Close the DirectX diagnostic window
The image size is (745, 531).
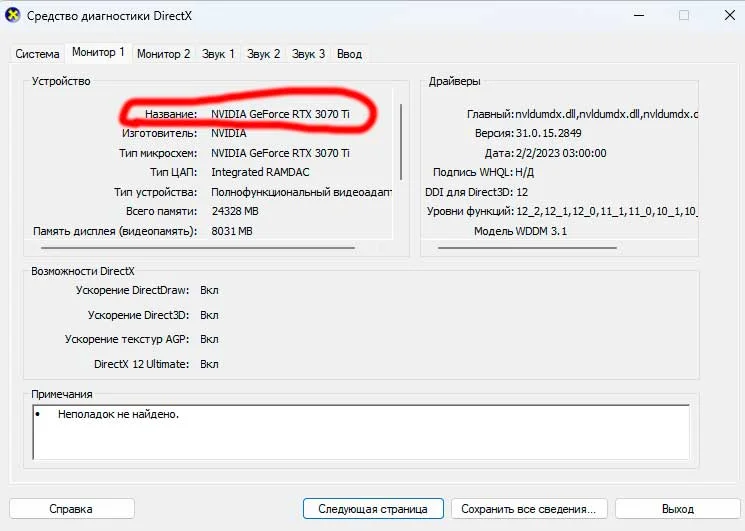point(722,16)
